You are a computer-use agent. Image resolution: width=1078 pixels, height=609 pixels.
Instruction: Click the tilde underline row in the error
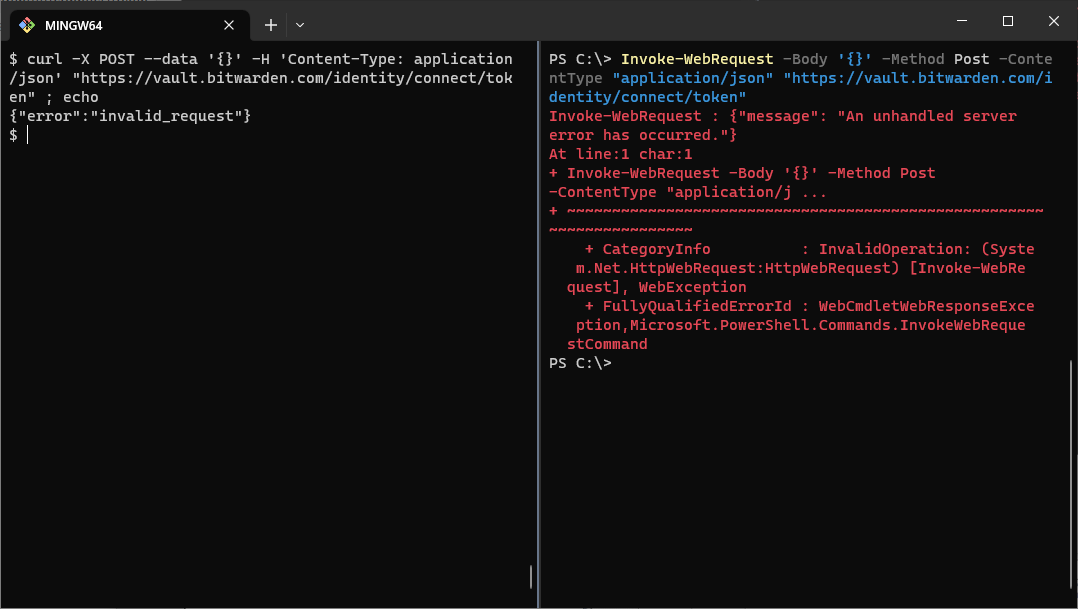pos(796,211)
